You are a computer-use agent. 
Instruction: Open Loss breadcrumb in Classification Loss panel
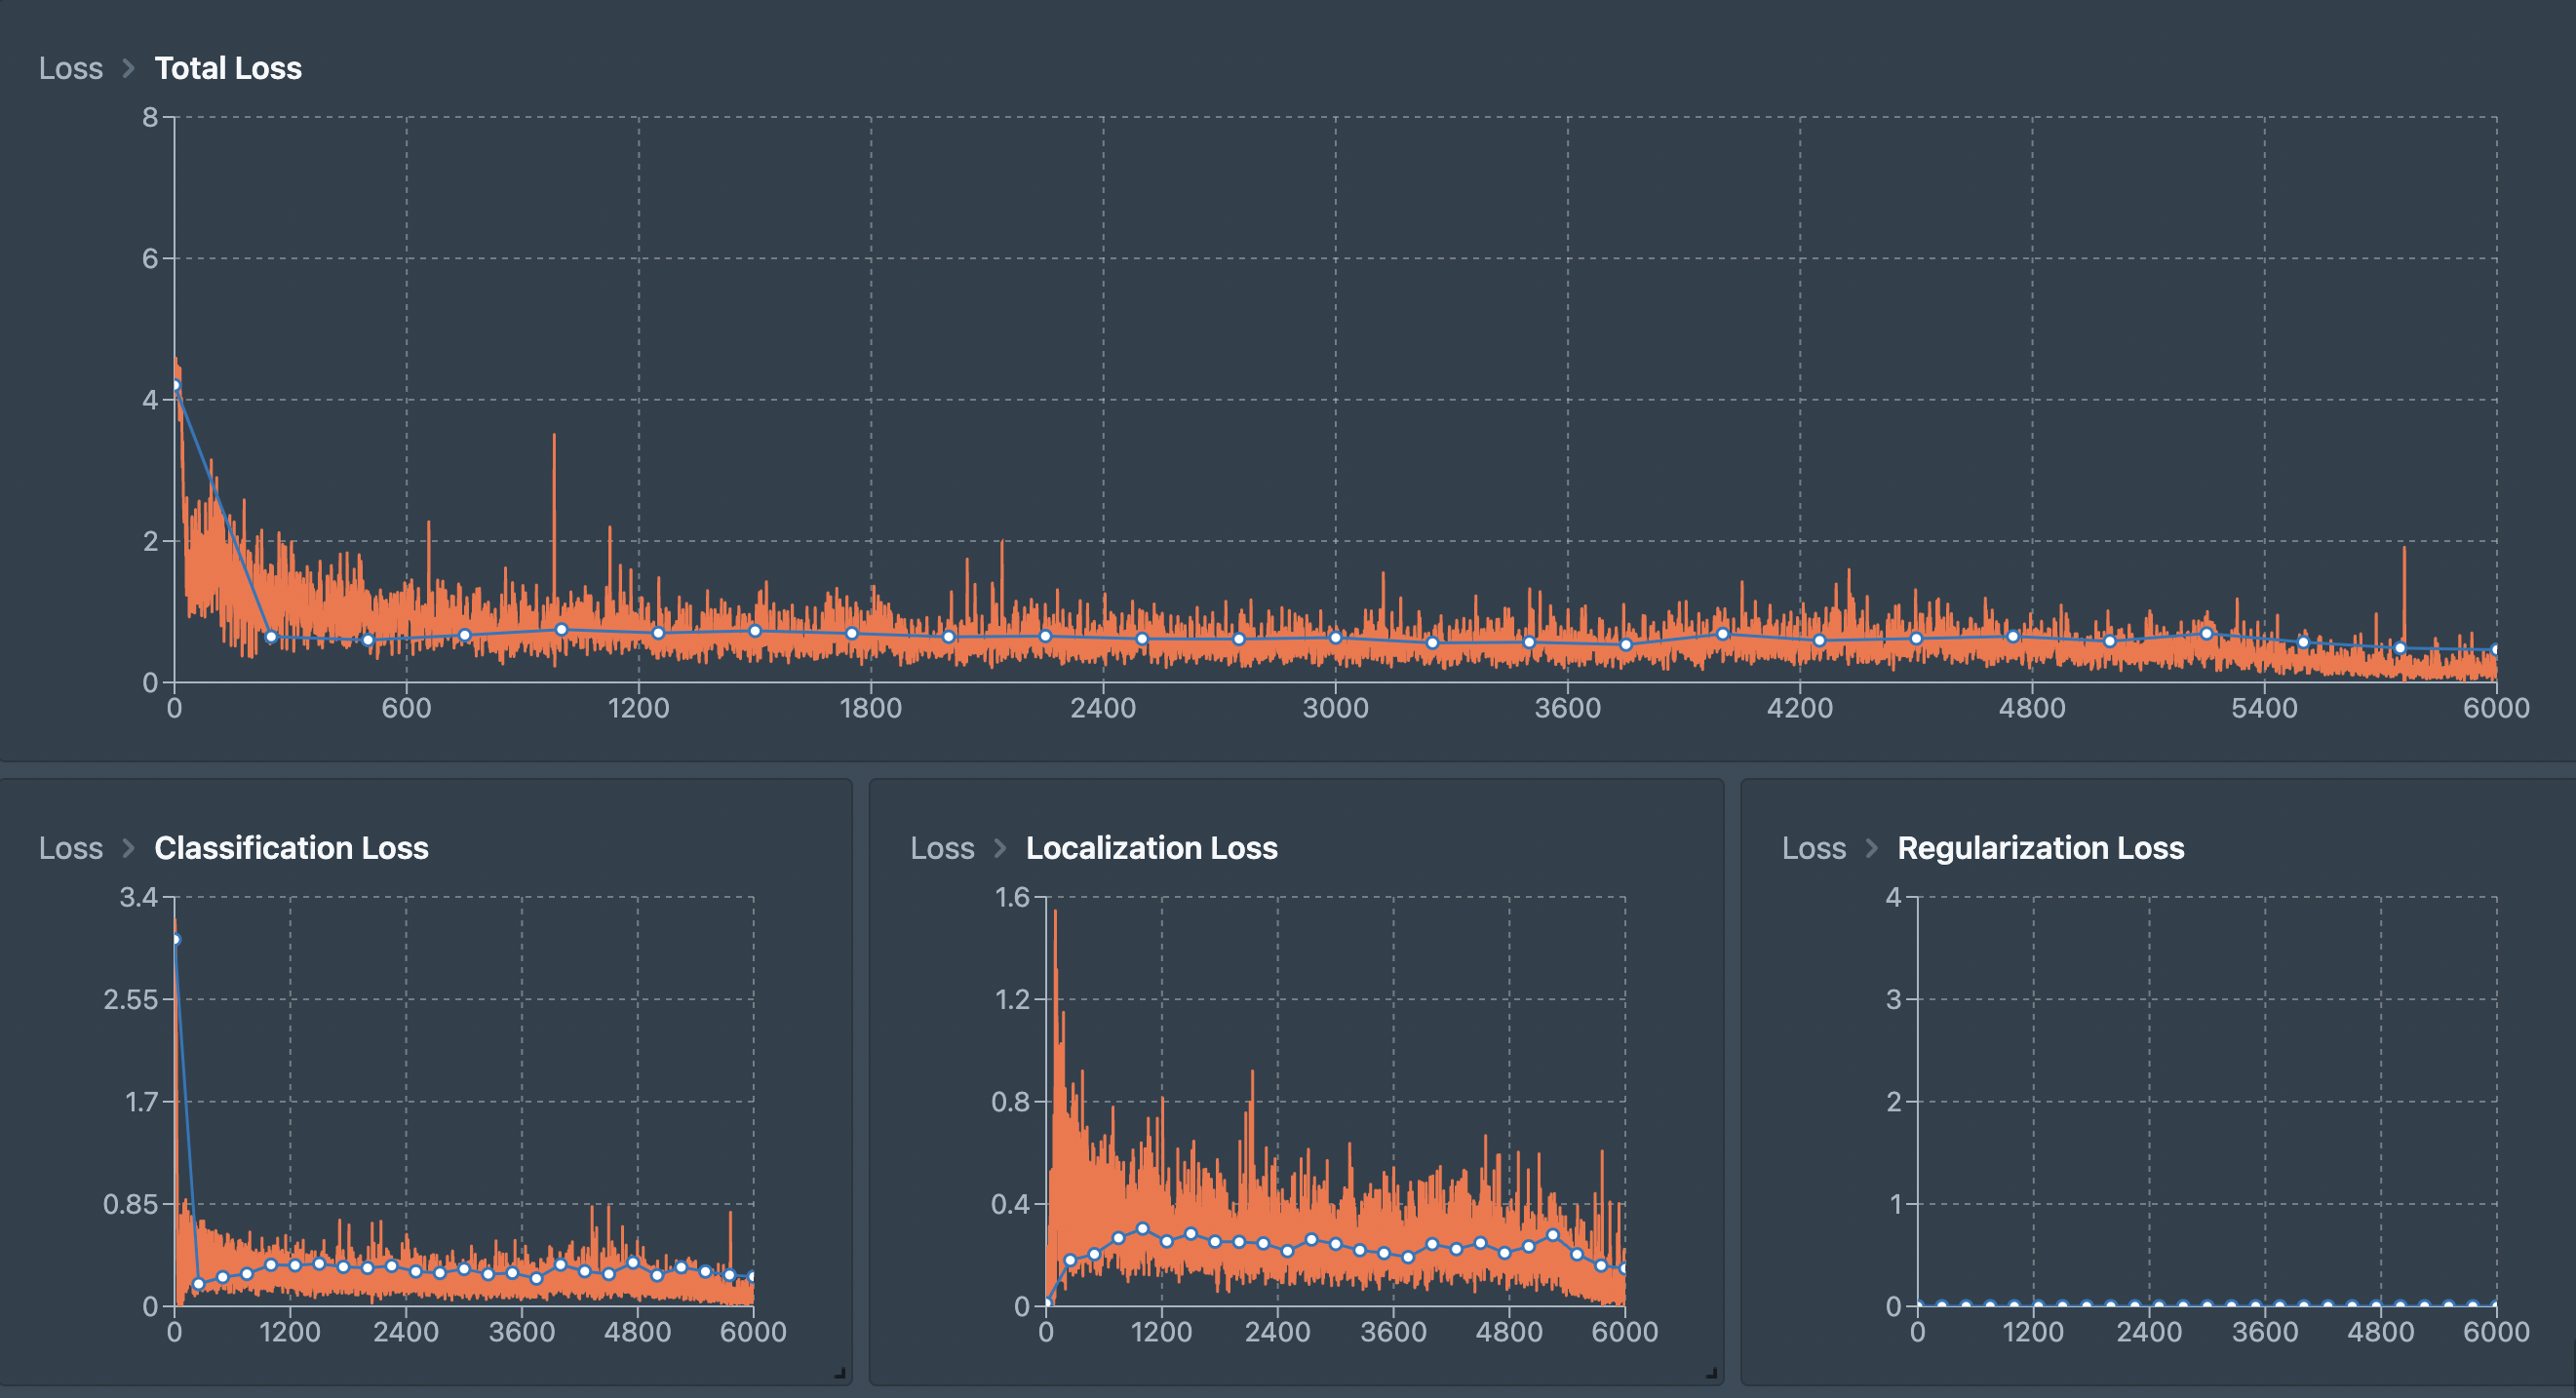click(x=70, y=848)
